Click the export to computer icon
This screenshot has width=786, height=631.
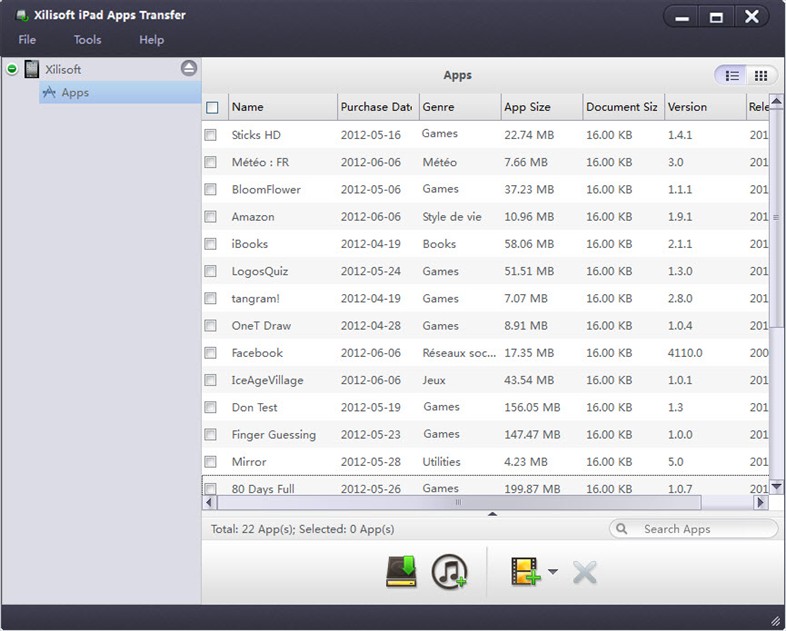[401, 571]
